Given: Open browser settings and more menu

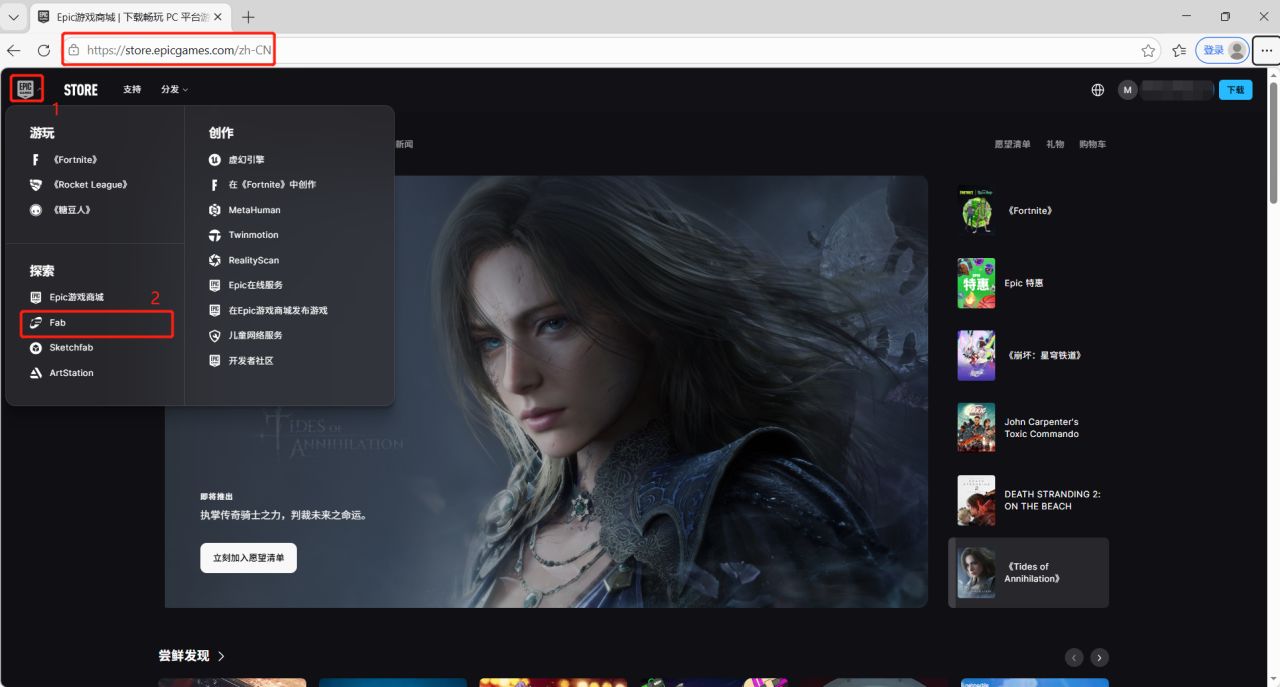Looking at the screenshot, I should pos(1266,50).
